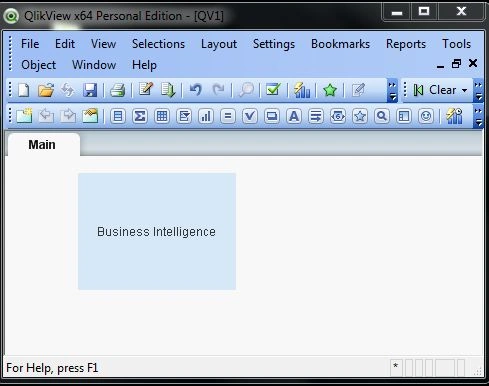
Task: Expand design toolbar overflow options
Action: point(478,117)
